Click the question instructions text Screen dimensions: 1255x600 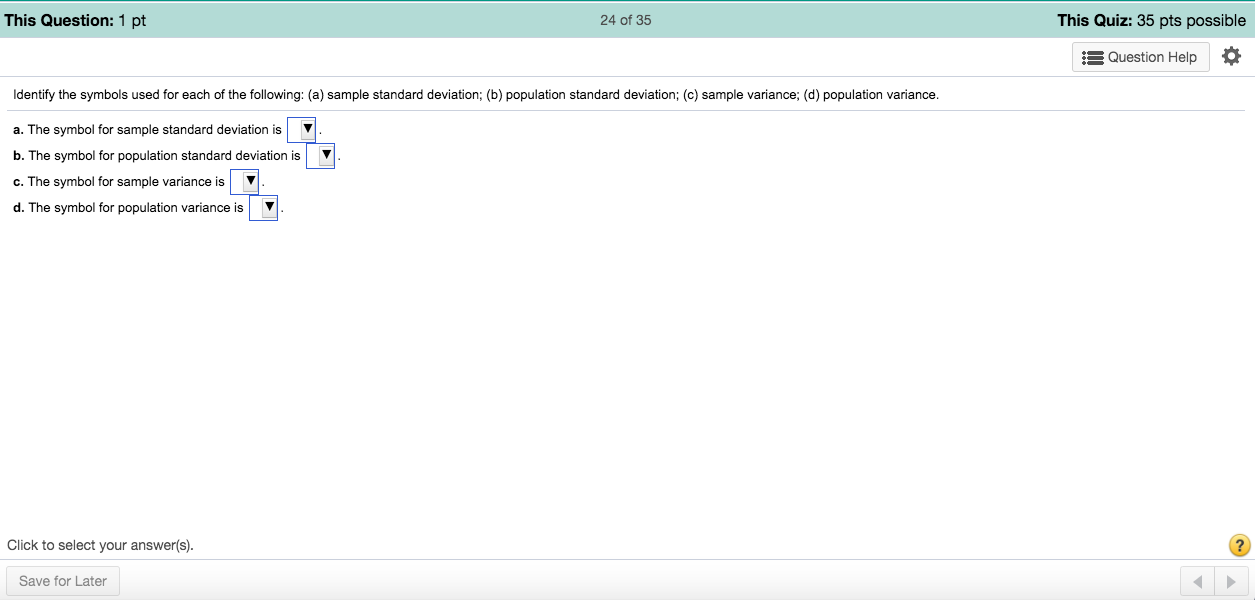point(475,94)
